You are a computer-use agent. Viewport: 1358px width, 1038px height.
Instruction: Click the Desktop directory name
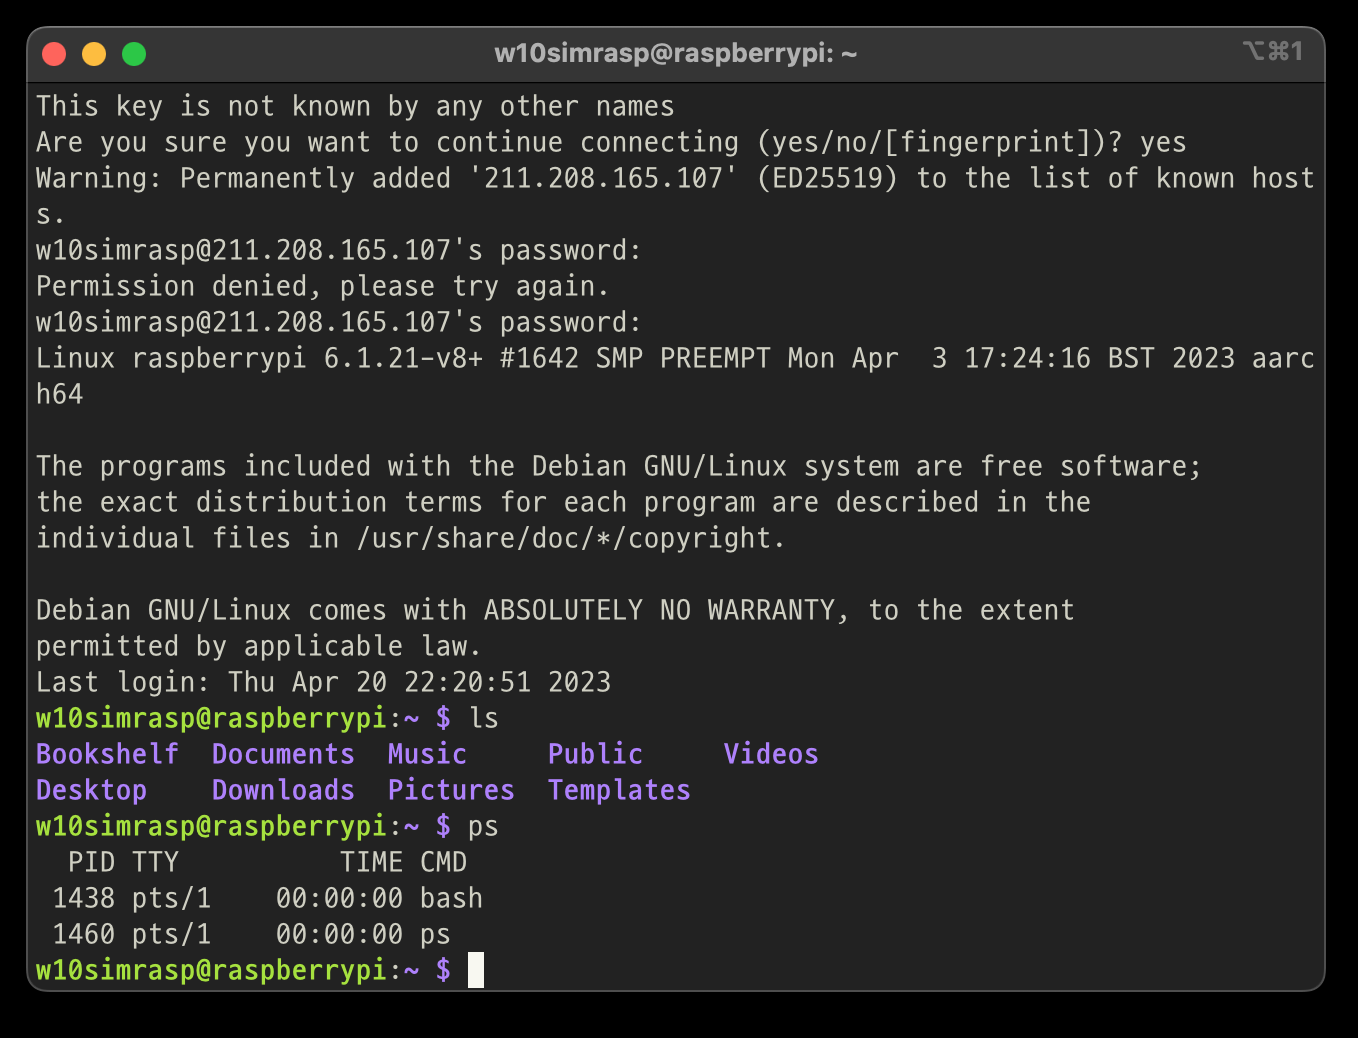point(91,790)
